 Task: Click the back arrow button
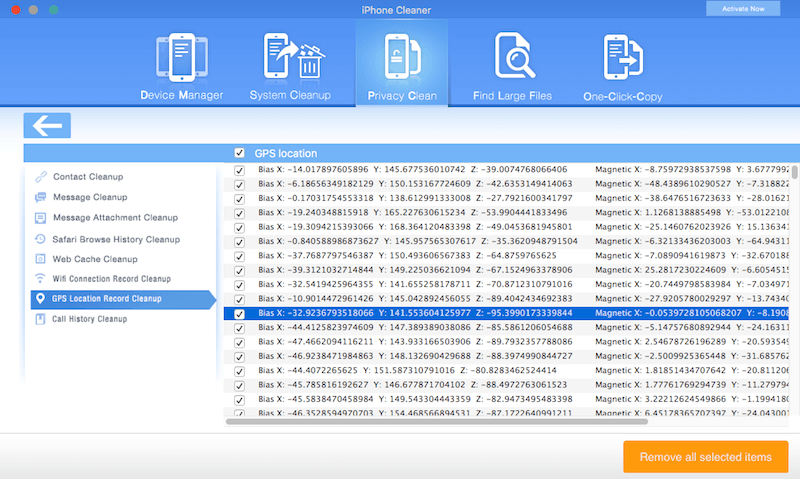tap(47, 125)
